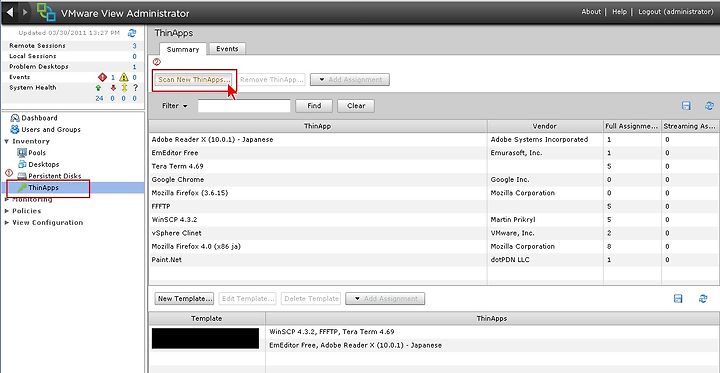Click the Problem Desktops count 1
This screenshot has width=720, height=373.
135,67
